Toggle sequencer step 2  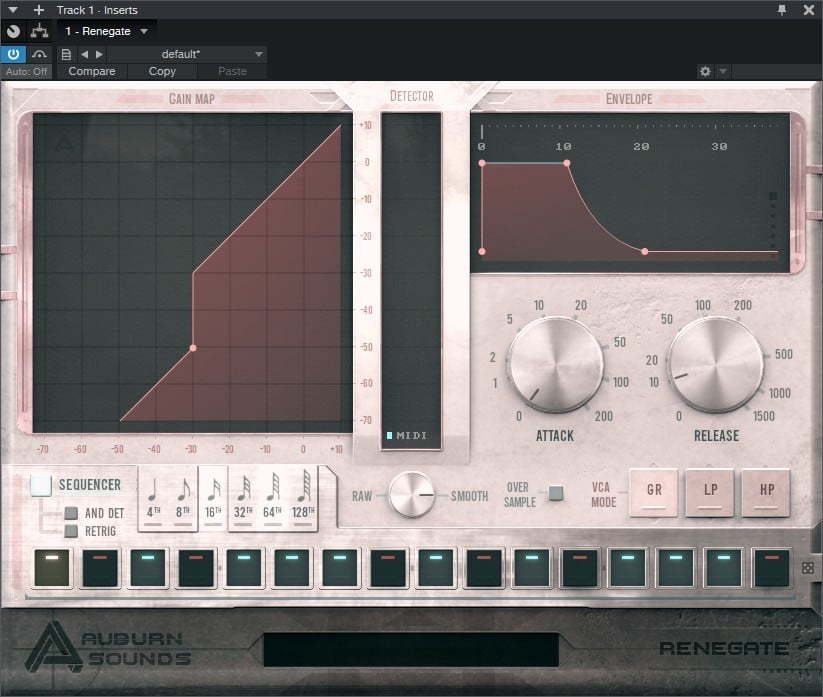coord(100,567)
